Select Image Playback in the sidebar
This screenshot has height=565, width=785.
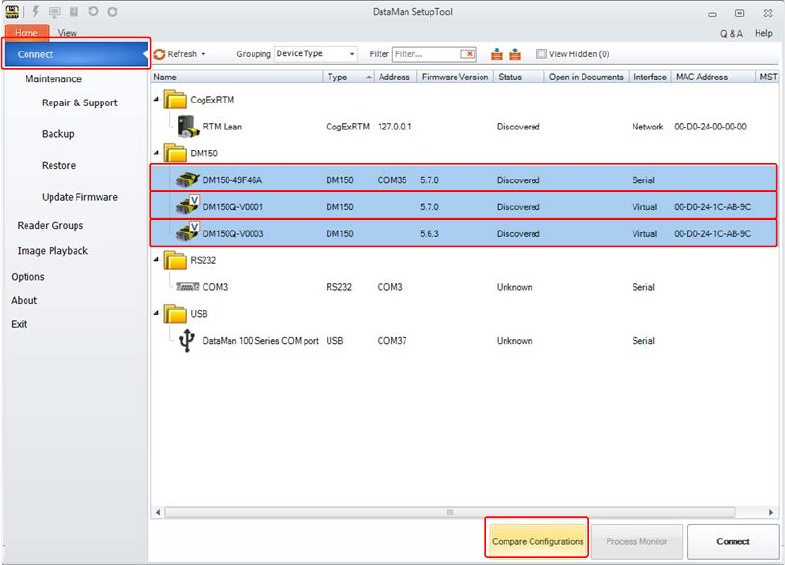[53, 251]
